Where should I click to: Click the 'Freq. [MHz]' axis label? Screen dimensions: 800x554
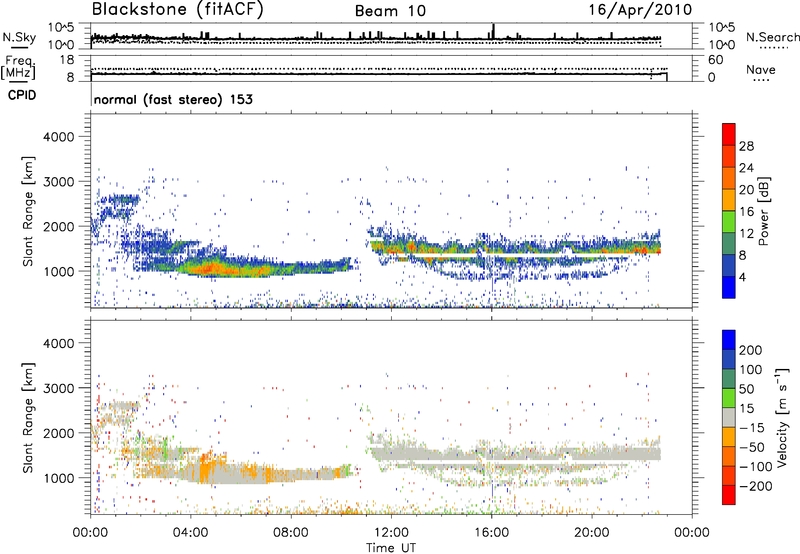click(18, 68)
